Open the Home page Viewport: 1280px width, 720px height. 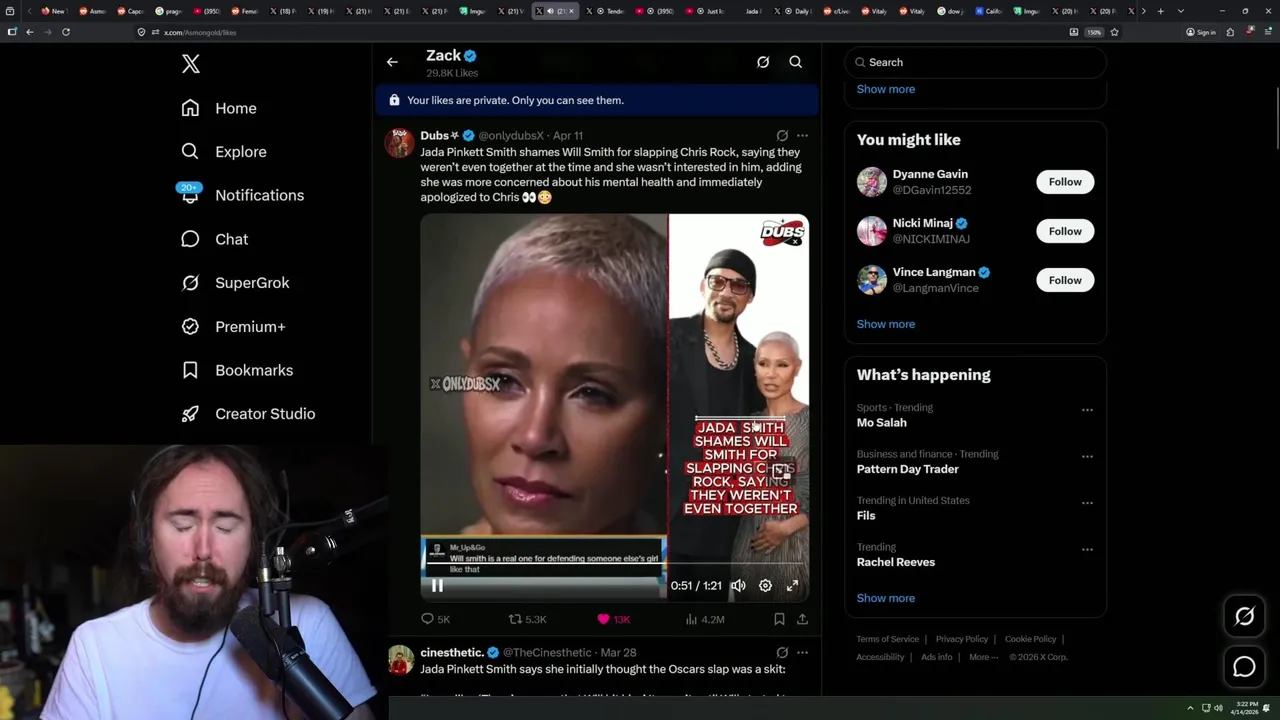(x=219, y=108)
